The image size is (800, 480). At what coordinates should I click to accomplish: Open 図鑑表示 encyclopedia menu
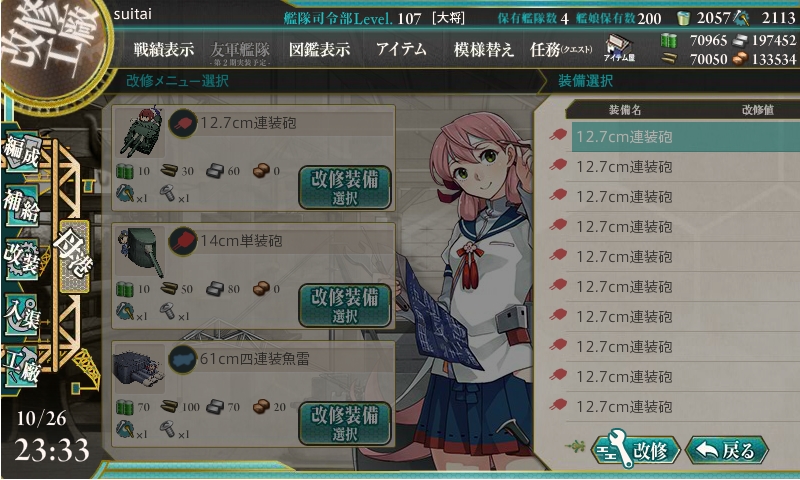(319, 49)
